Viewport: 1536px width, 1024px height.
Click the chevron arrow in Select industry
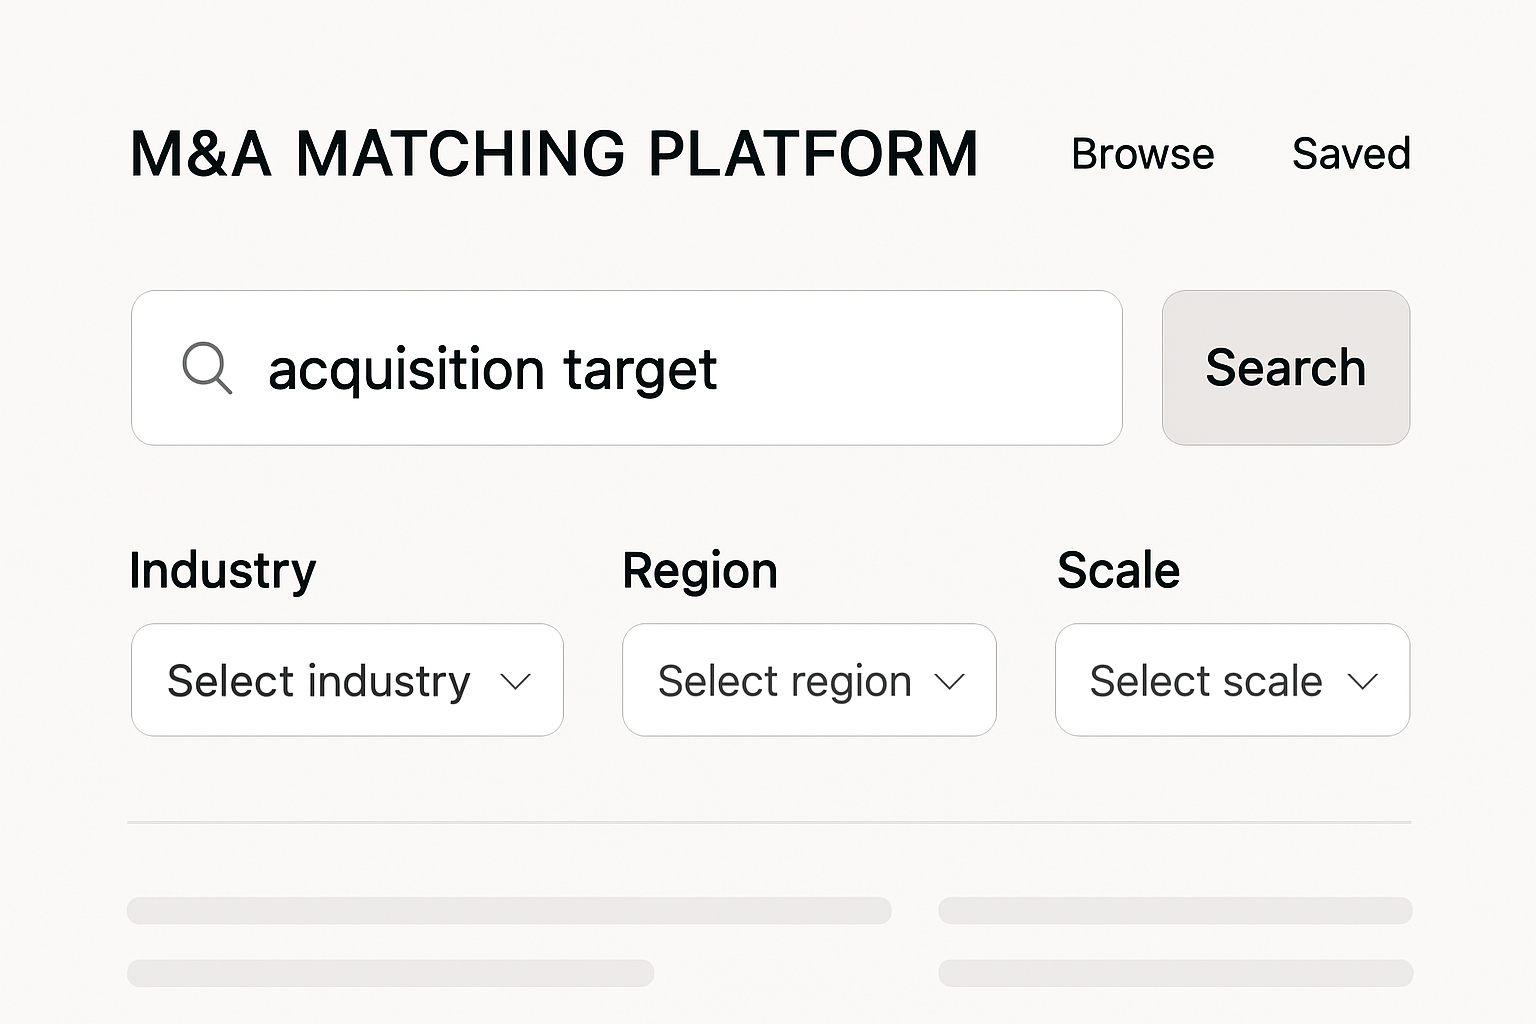pyautogui.click(x=515, y=682)
